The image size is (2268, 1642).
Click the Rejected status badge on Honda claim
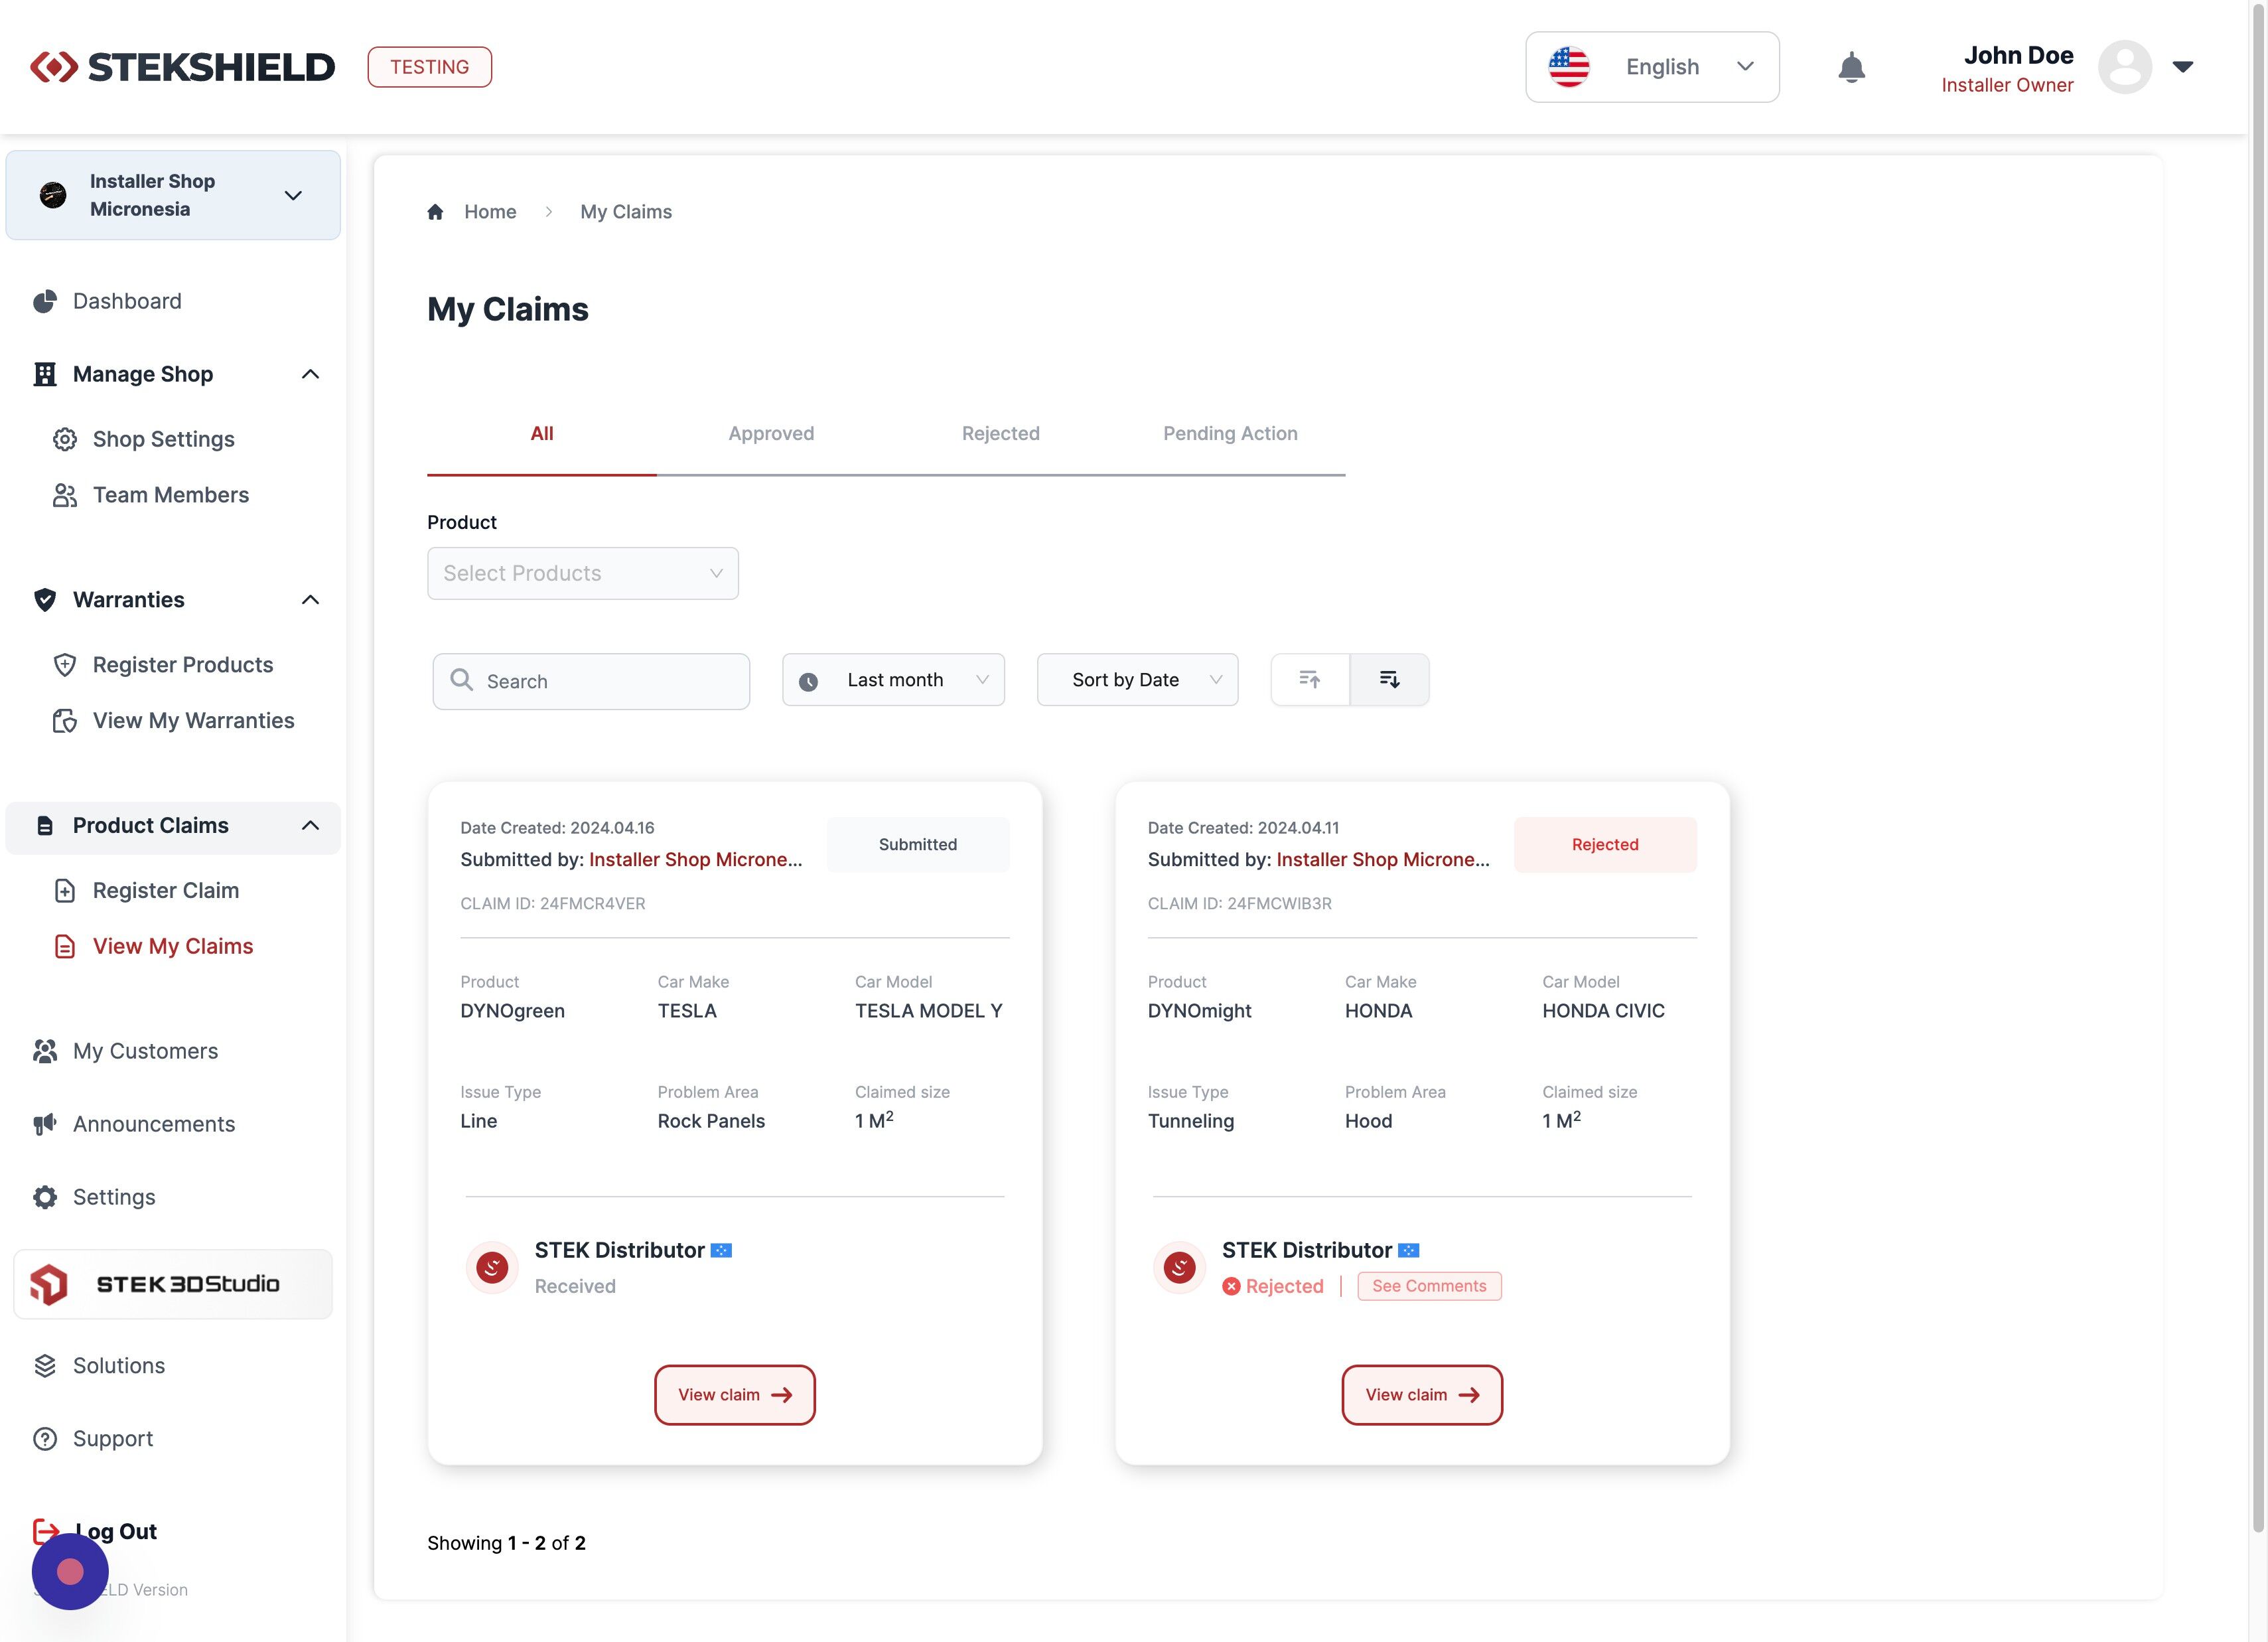click(x=1604, y=845)
